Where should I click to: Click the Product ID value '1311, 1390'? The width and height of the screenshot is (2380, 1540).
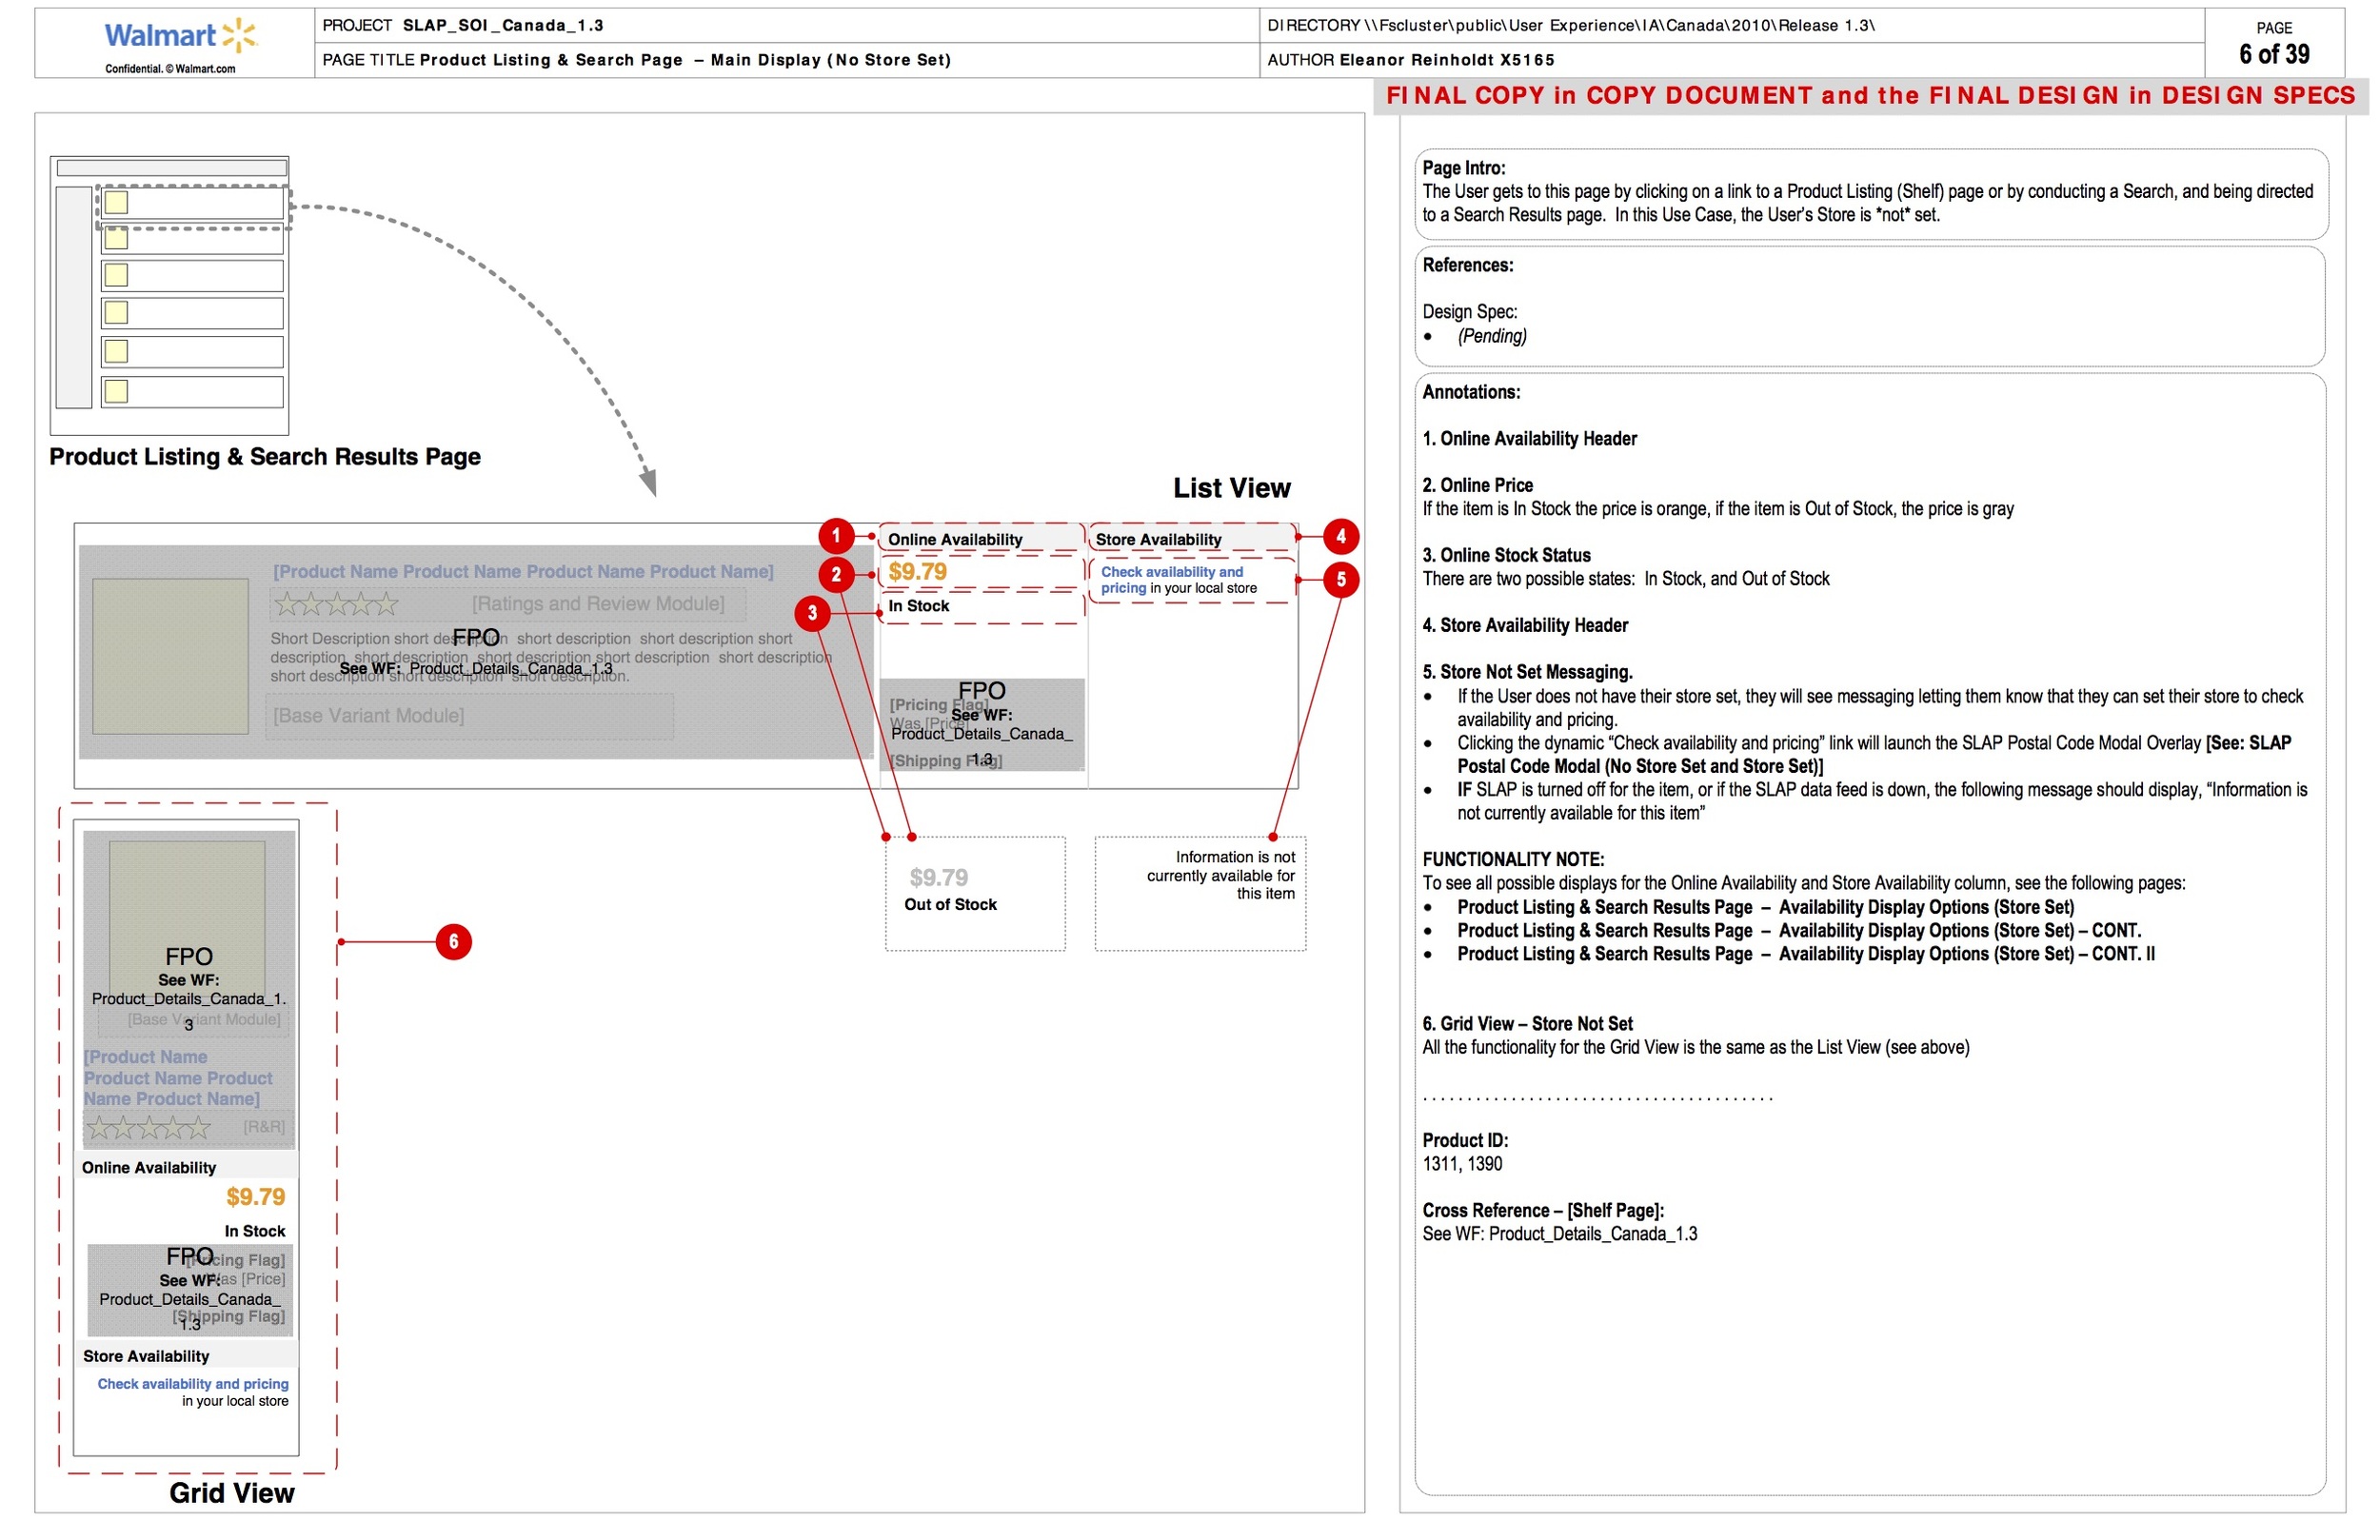point(1463,1164)
